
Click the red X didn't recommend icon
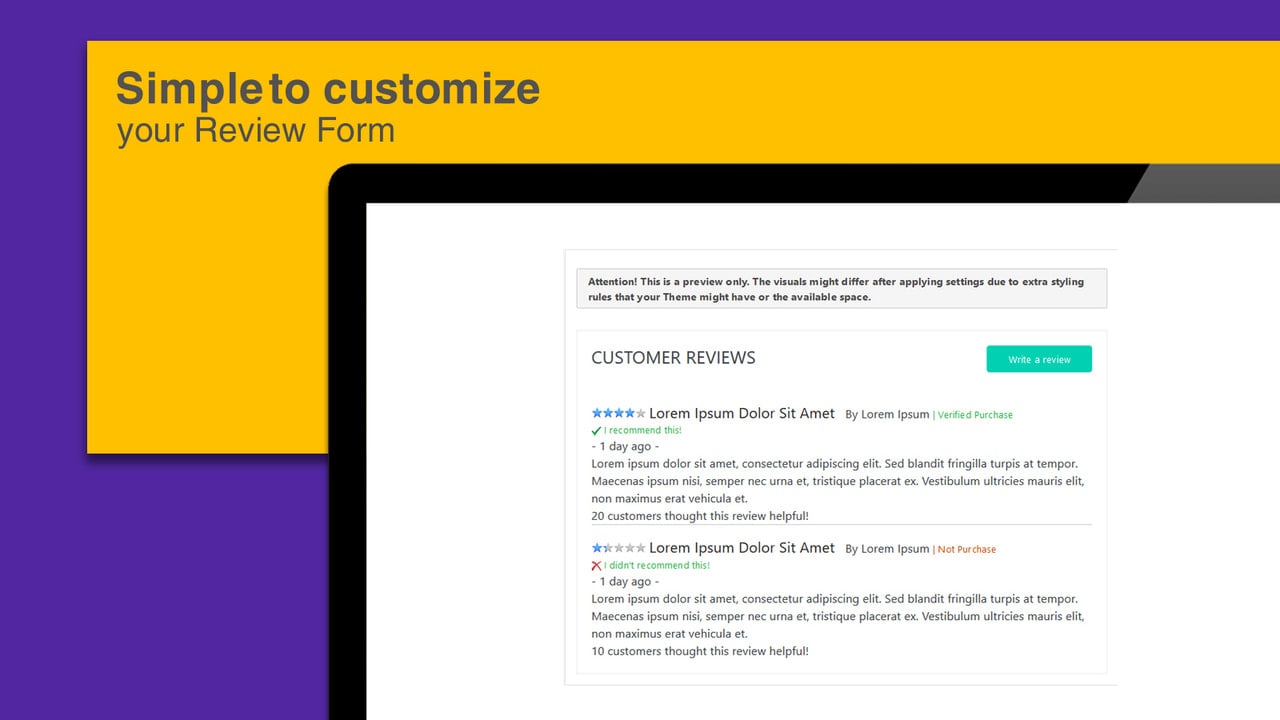click(x=597, y=566)
